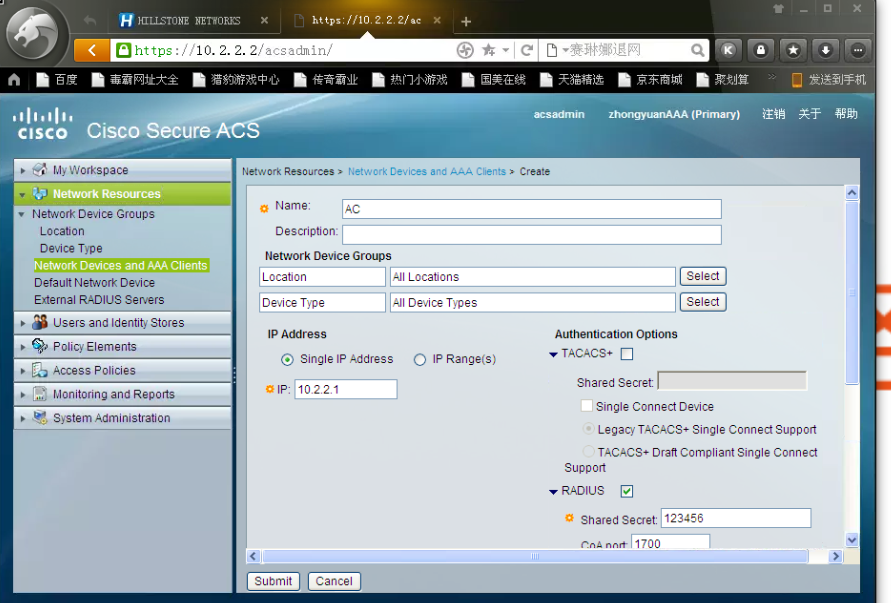Click the Description input field

(x=532, y=234)
